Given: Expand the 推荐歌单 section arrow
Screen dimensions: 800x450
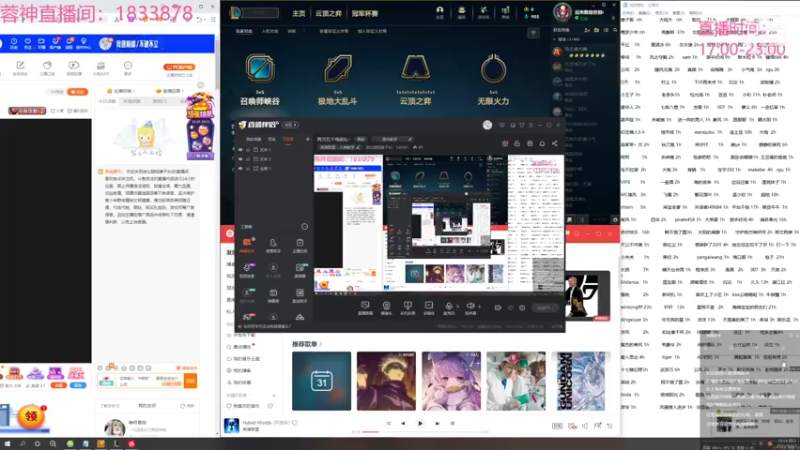Looking at the screenshot, I should (x=320, y=344).
